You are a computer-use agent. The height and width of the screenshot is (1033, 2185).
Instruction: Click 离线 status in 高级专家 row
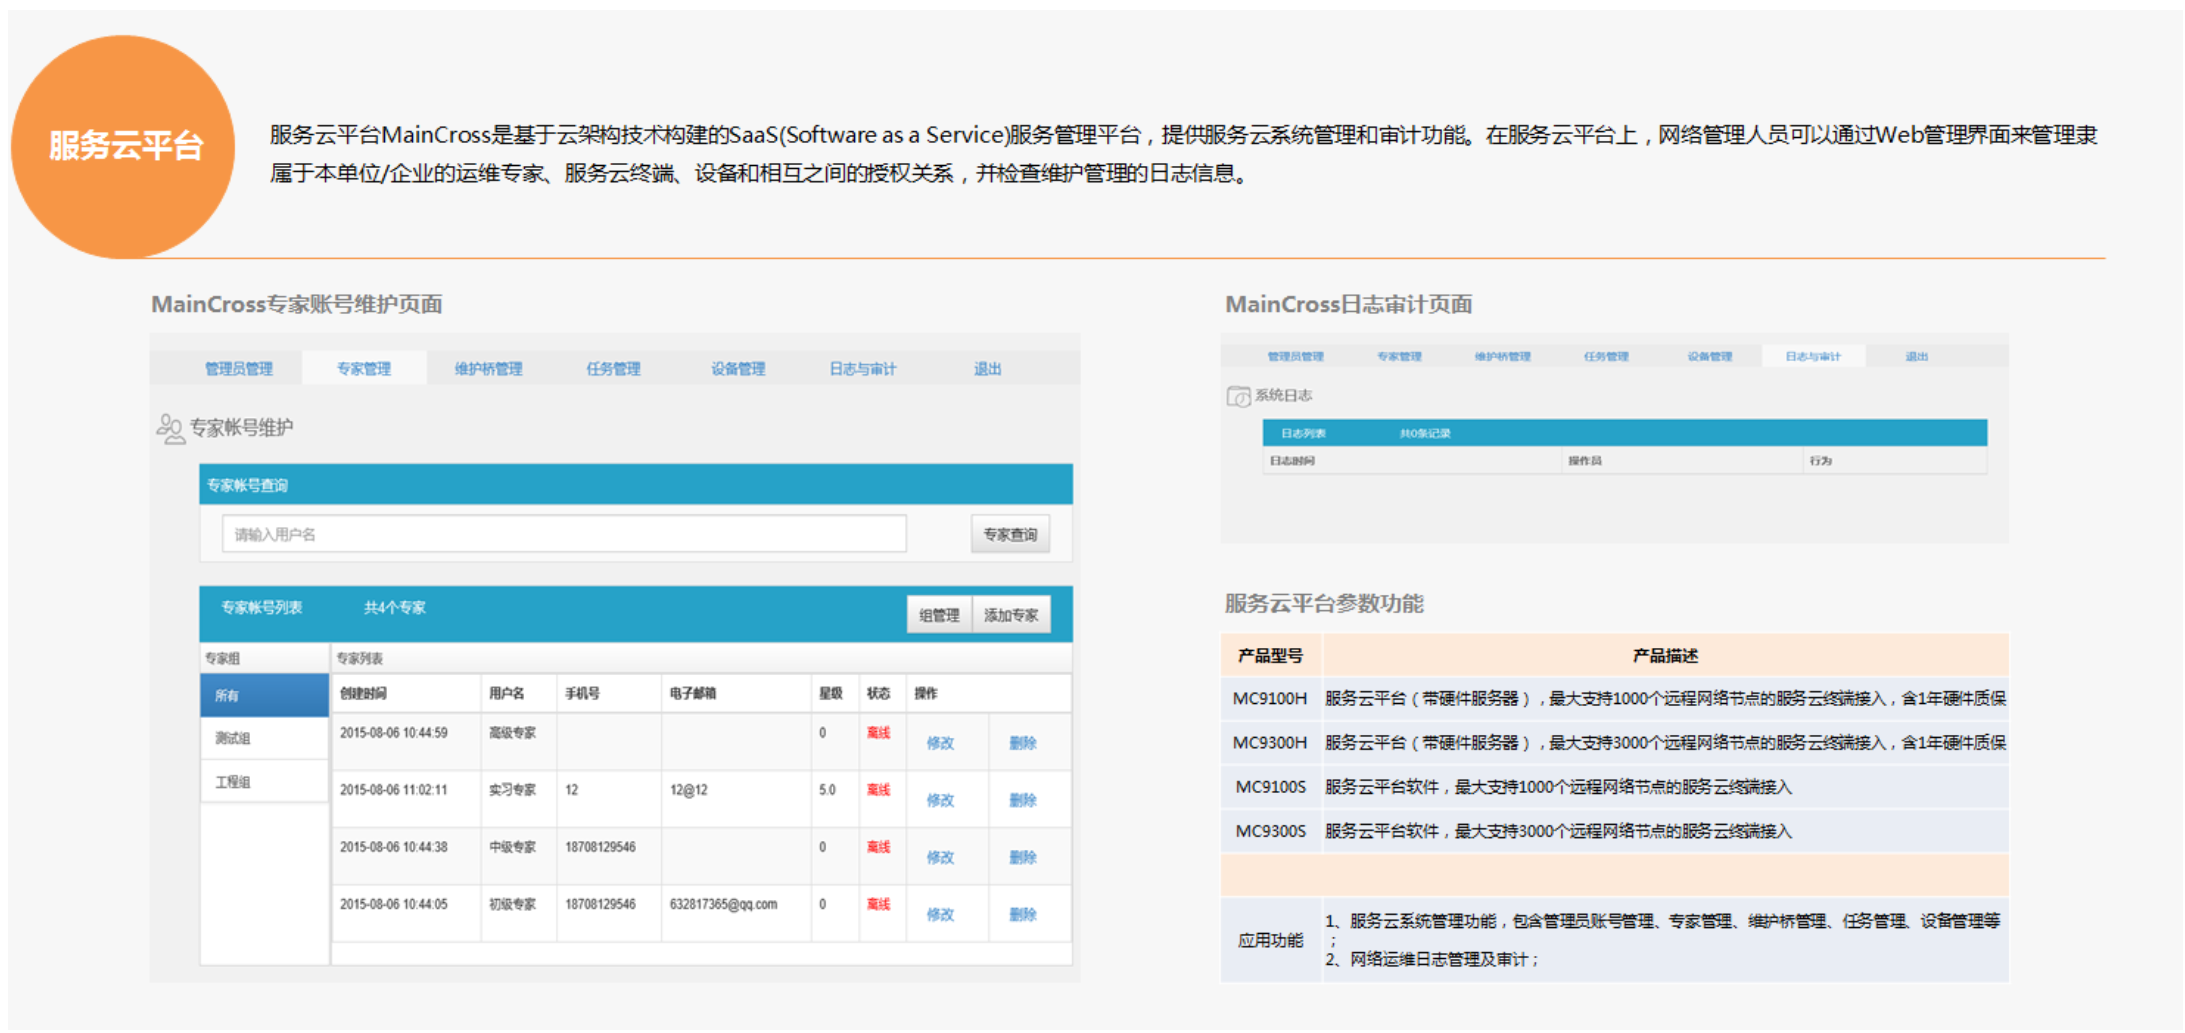click(878, 733)
